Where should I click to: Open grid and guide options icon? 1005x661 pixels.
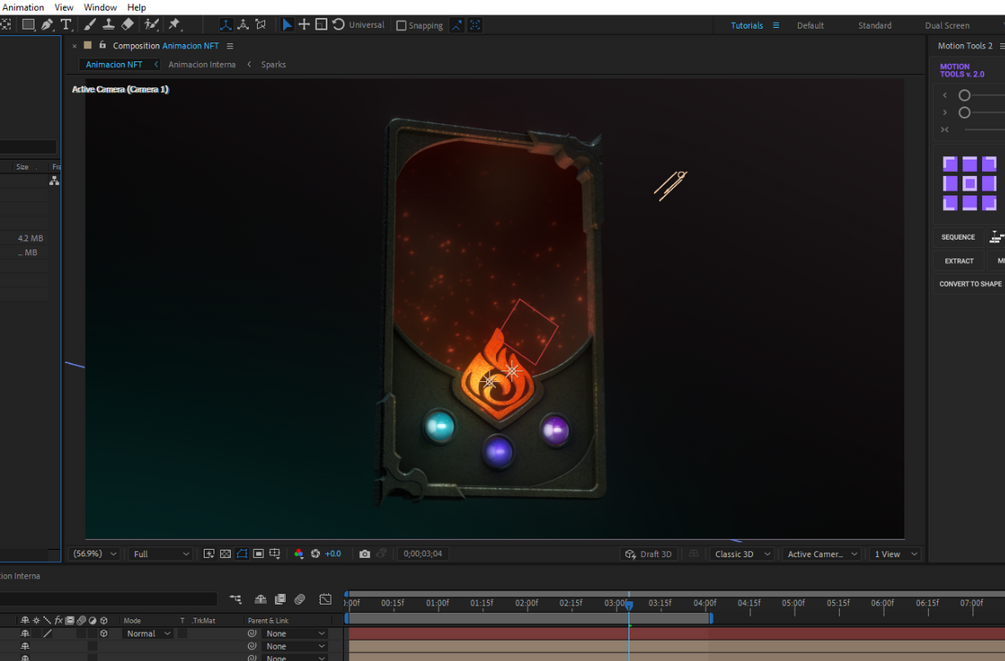[275, 554]
